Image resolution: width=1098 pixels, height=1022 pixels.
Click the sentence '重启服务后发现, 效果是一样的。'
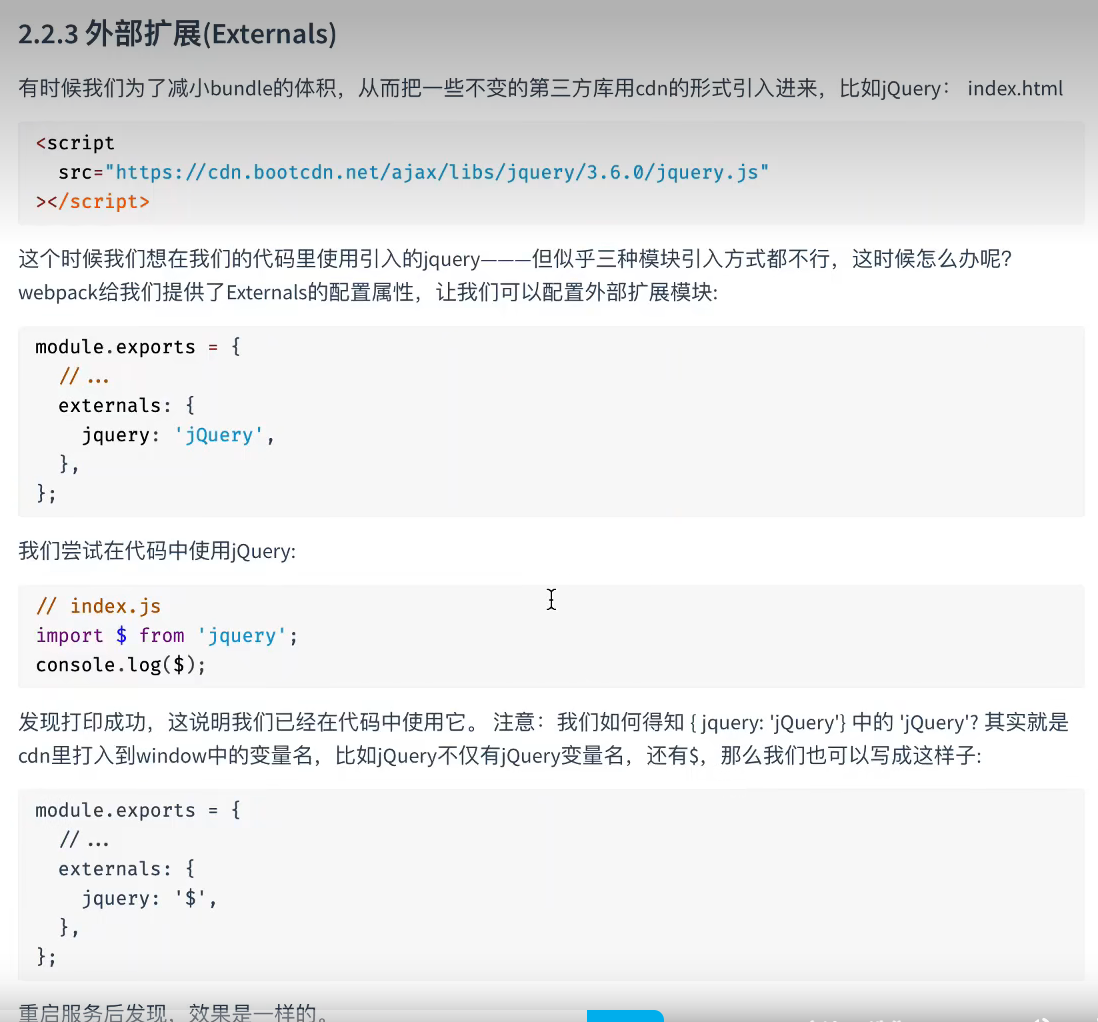[x=173, y=1011]
